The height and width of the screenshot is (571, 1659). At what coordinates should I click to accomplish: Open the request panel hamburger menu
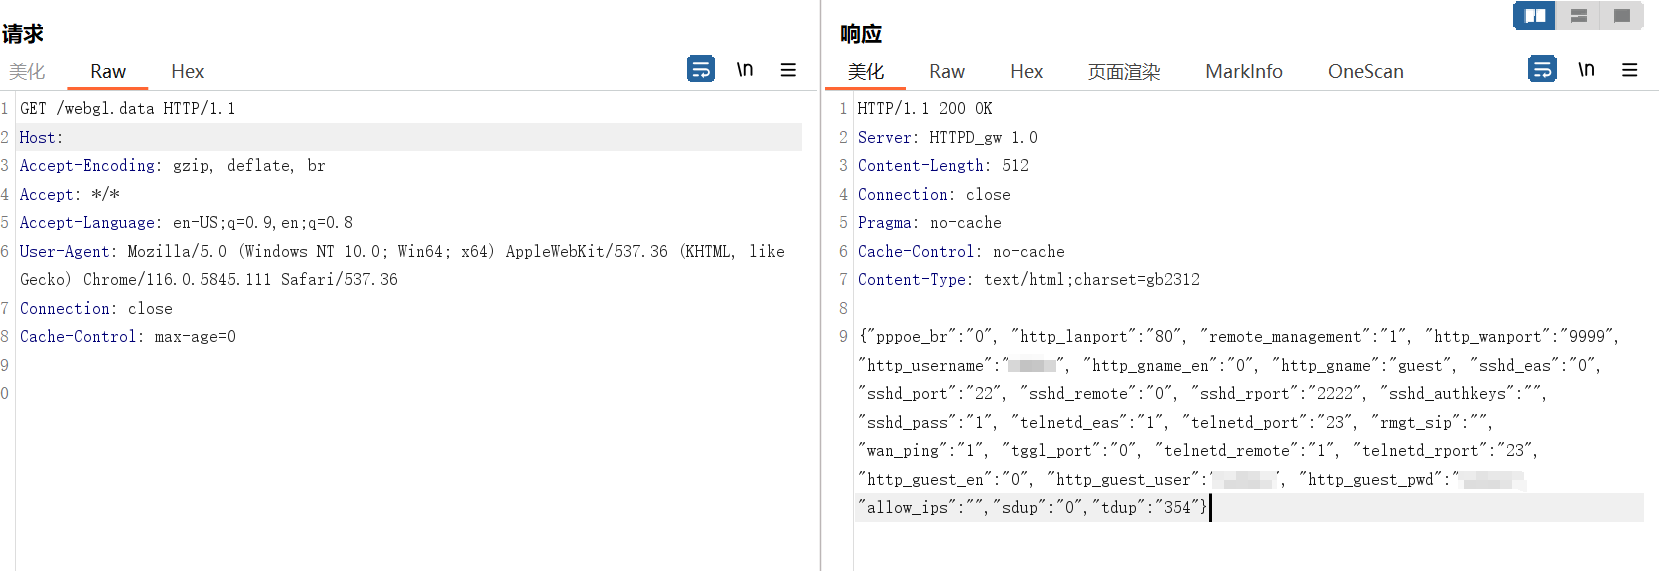click(788, 70)
